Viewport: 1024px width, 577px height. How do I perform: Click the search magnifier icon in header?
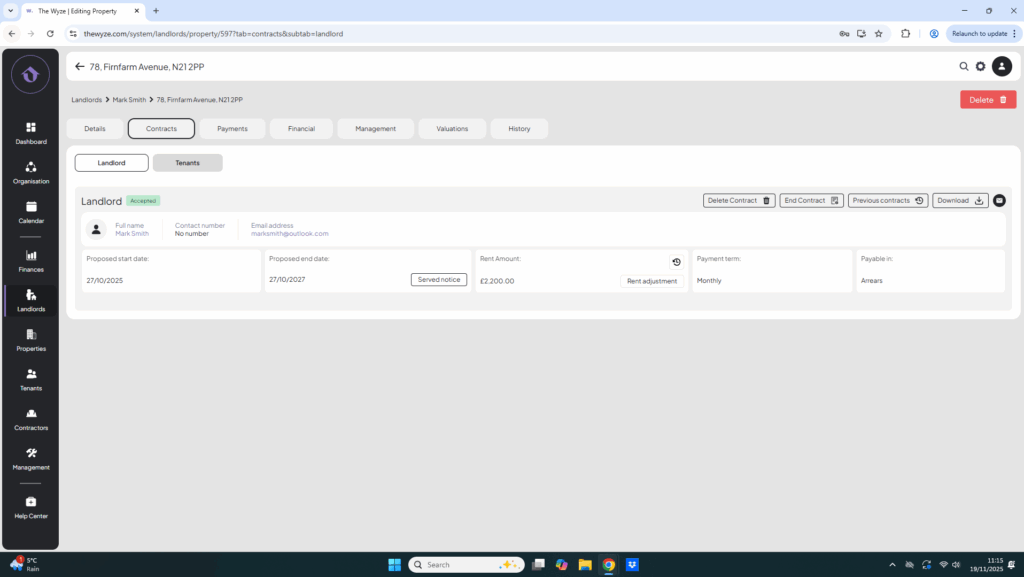tap(964, 67)
